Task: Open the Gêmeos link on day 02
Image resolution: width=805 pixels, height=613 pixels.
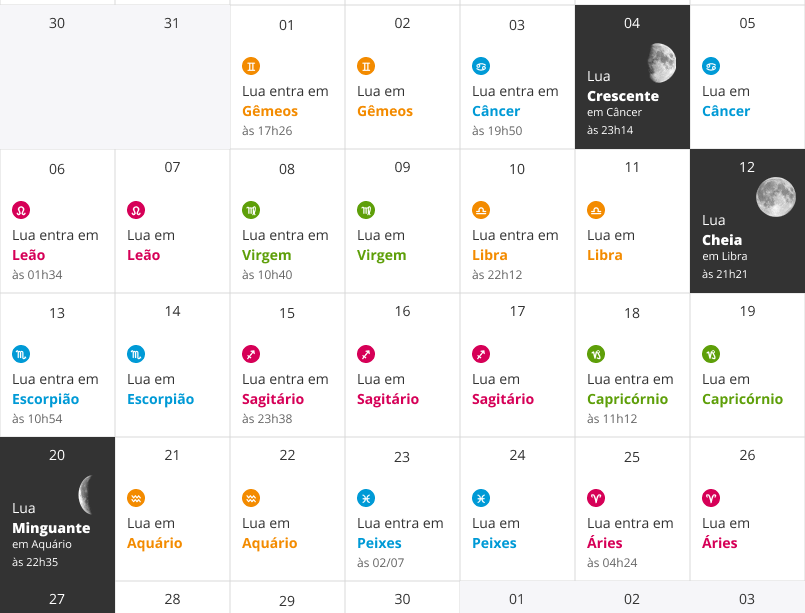Action: (385, 111)
